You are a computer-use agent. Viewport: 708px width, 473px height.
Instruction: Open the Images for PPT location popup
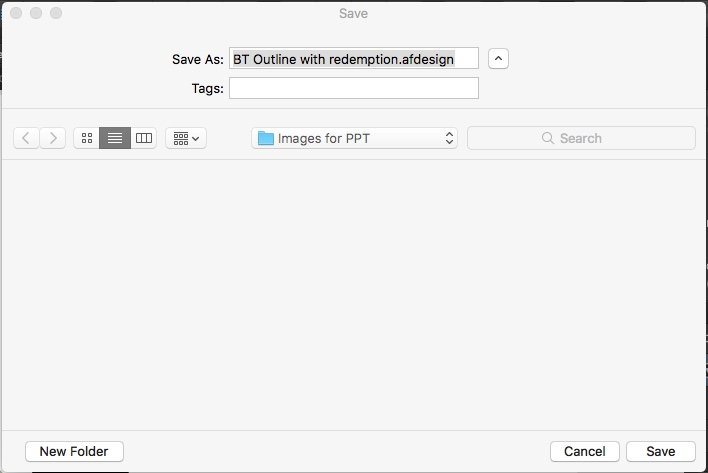tap(354, 138)
